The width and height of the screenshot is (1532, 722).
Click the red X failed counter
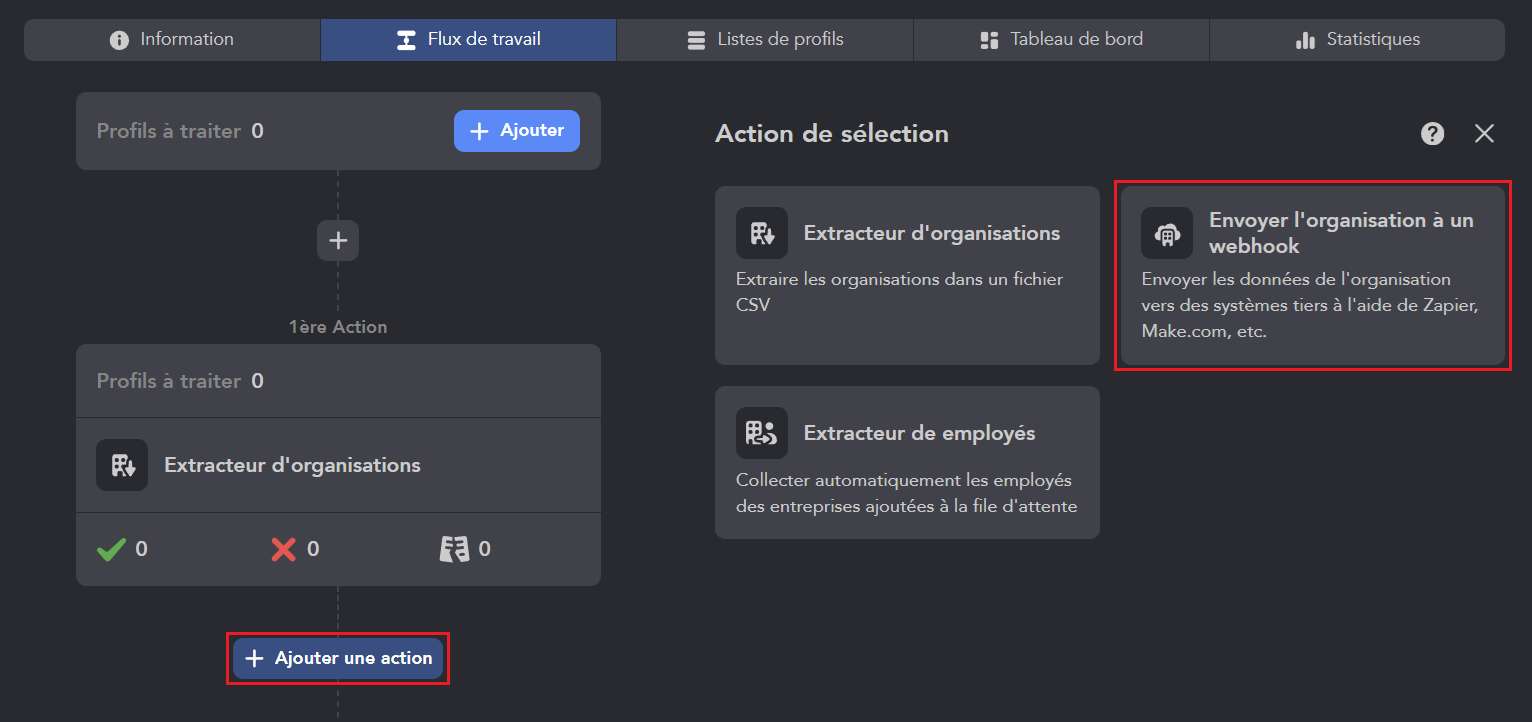(x=284, y=549)
